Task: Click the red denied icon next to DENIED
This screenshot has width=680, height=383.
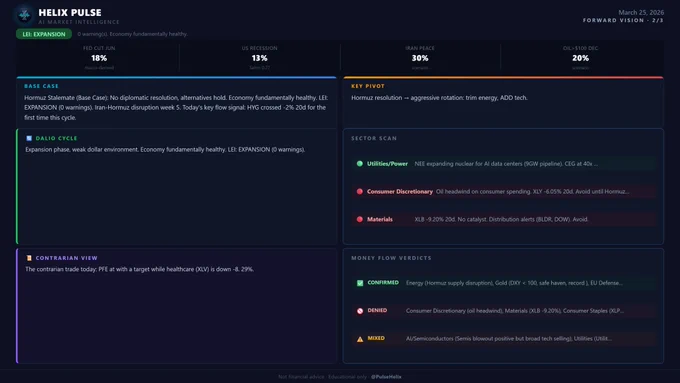Action: tap(360, 311)
